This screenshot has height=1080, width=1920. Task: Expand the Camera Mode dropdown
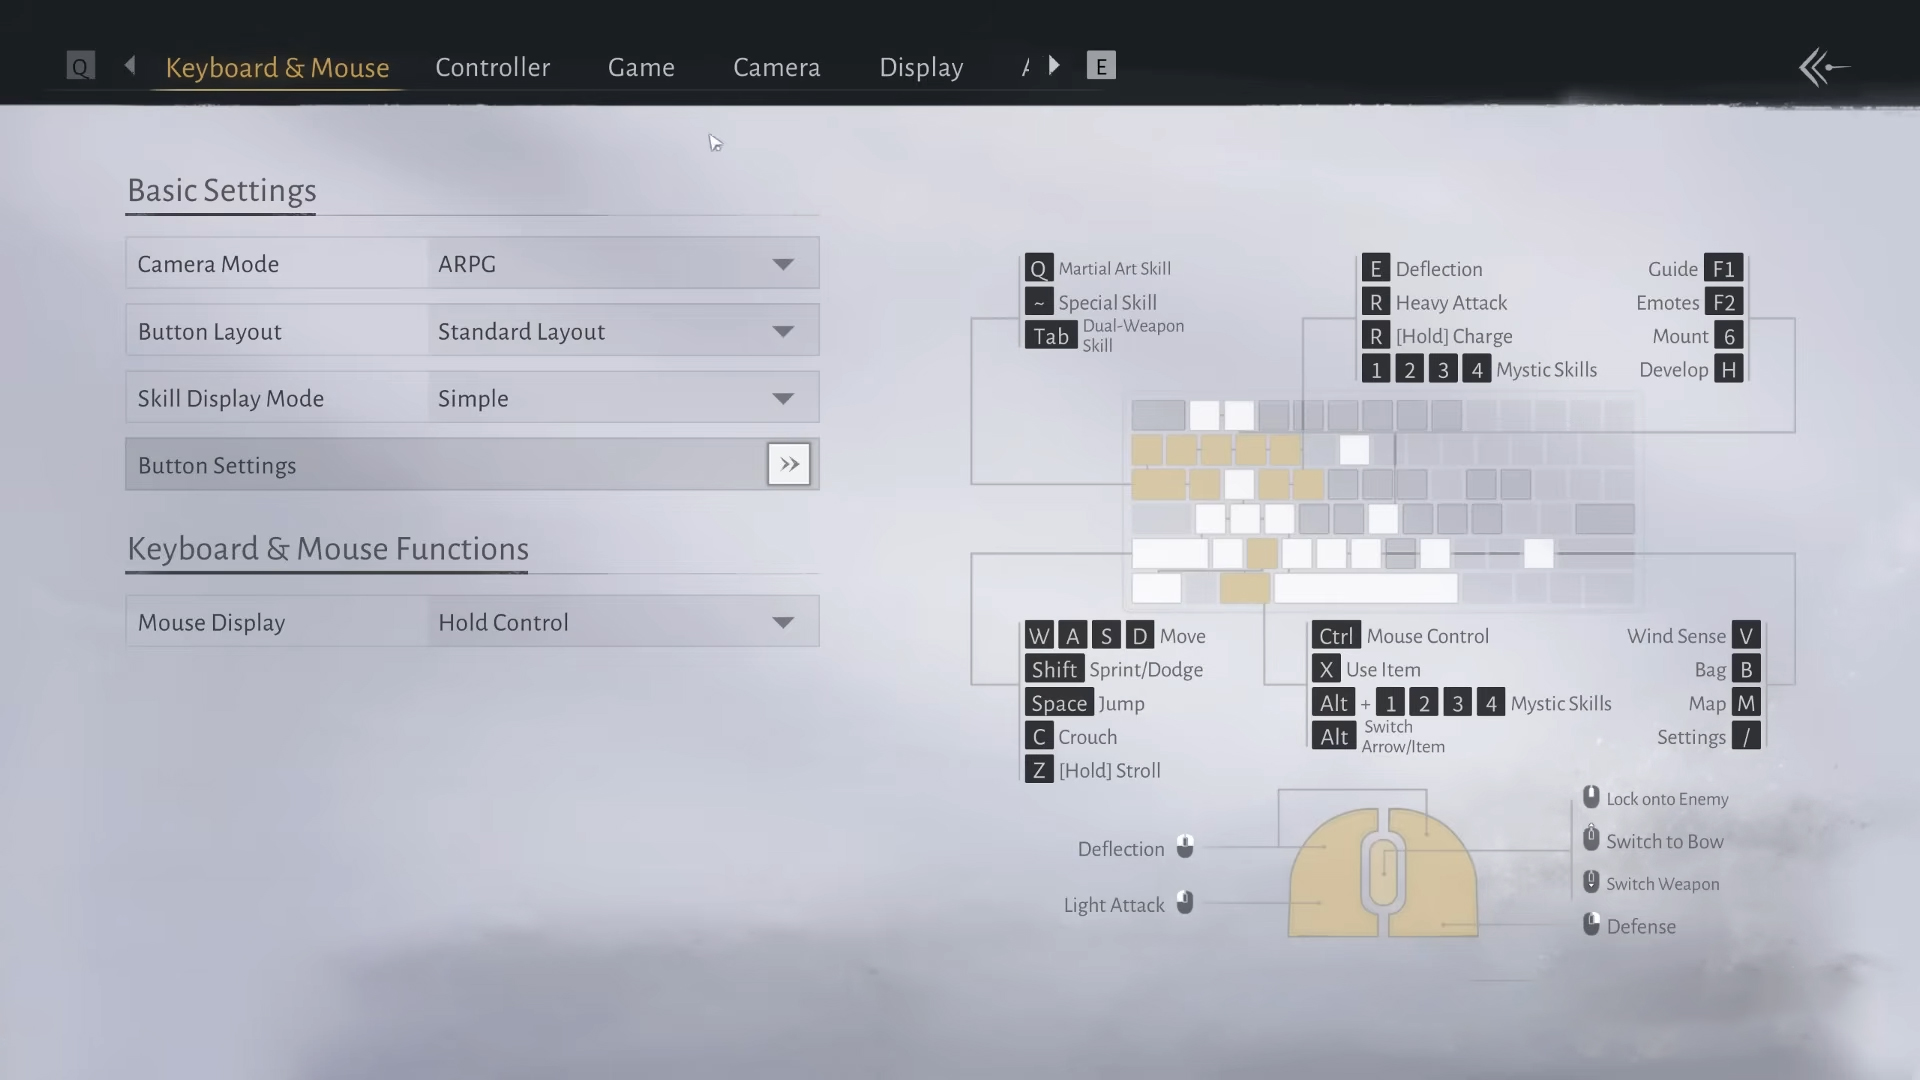(x=783, y=264)
